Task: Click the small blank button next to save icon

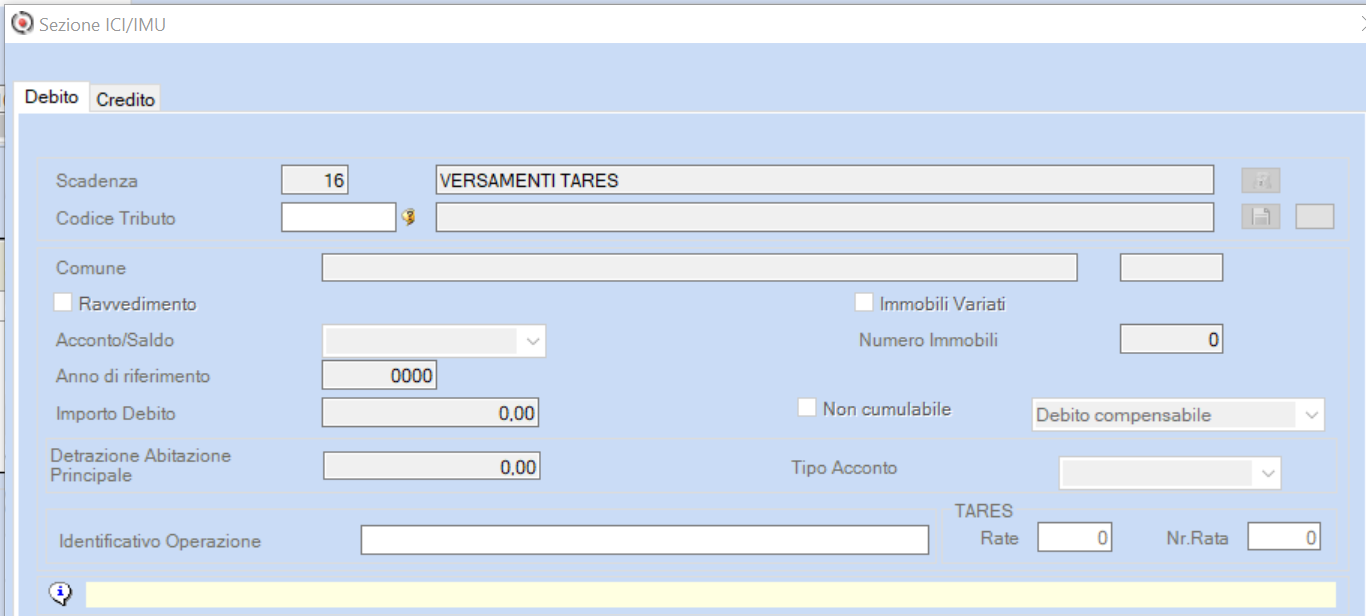Action: (1314, 217)
